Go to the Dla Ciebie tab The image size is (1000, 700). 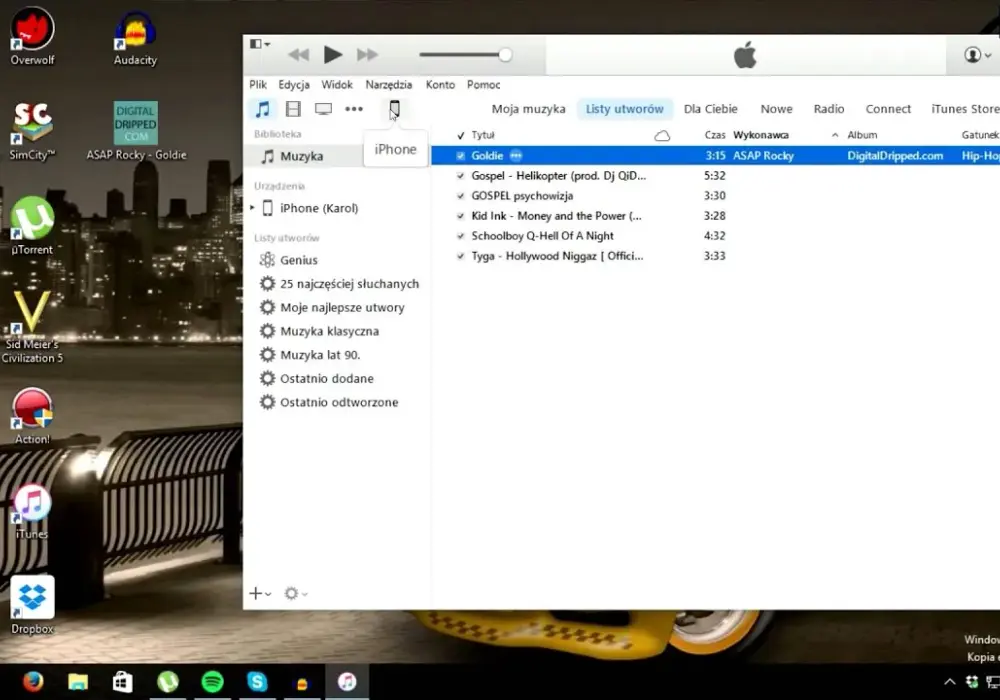(x=710, y=109)
